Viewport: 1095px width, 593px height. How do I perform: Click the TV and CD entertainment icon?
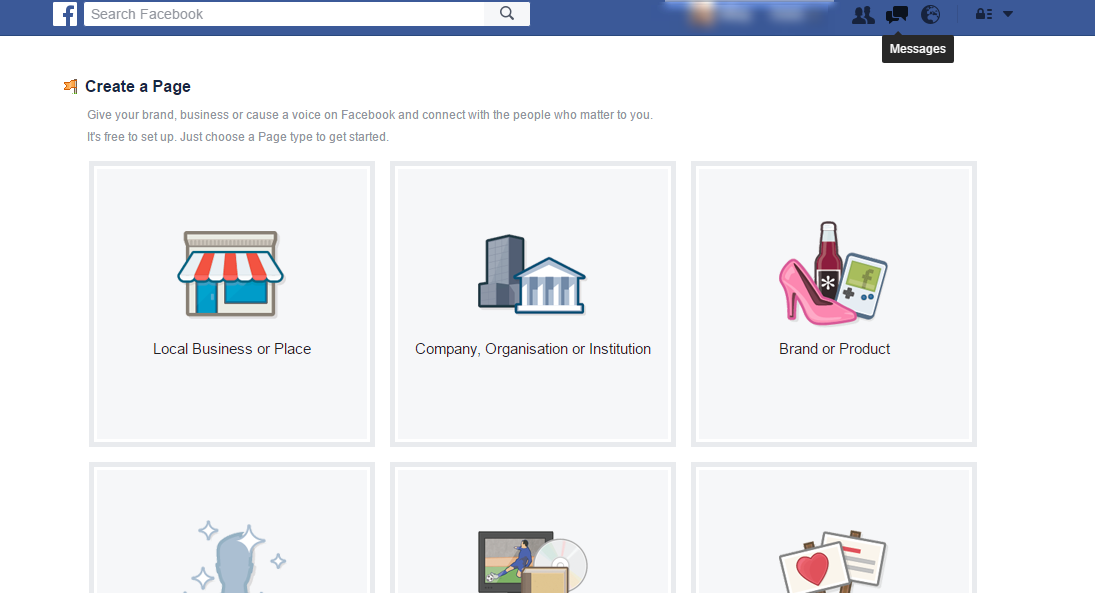[x=533, y=562]
